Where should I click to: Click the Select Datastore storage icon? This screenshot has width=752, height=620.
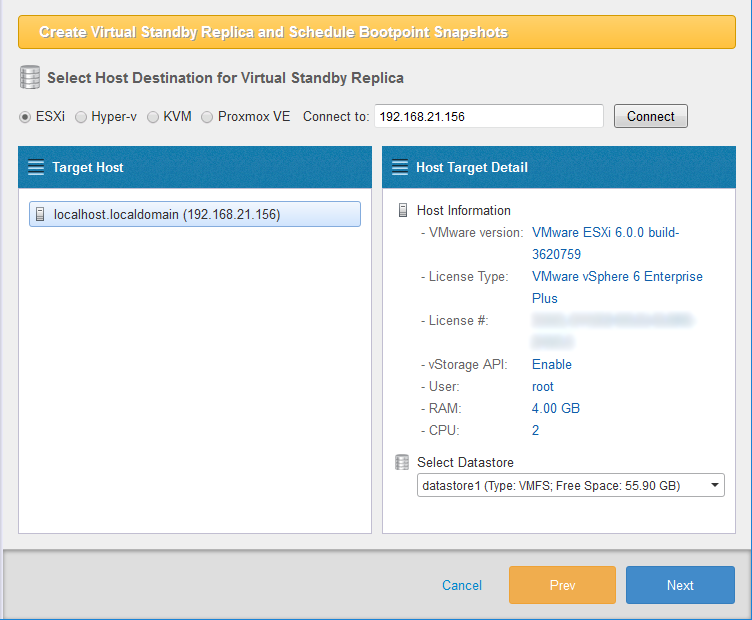coord(402,462)
